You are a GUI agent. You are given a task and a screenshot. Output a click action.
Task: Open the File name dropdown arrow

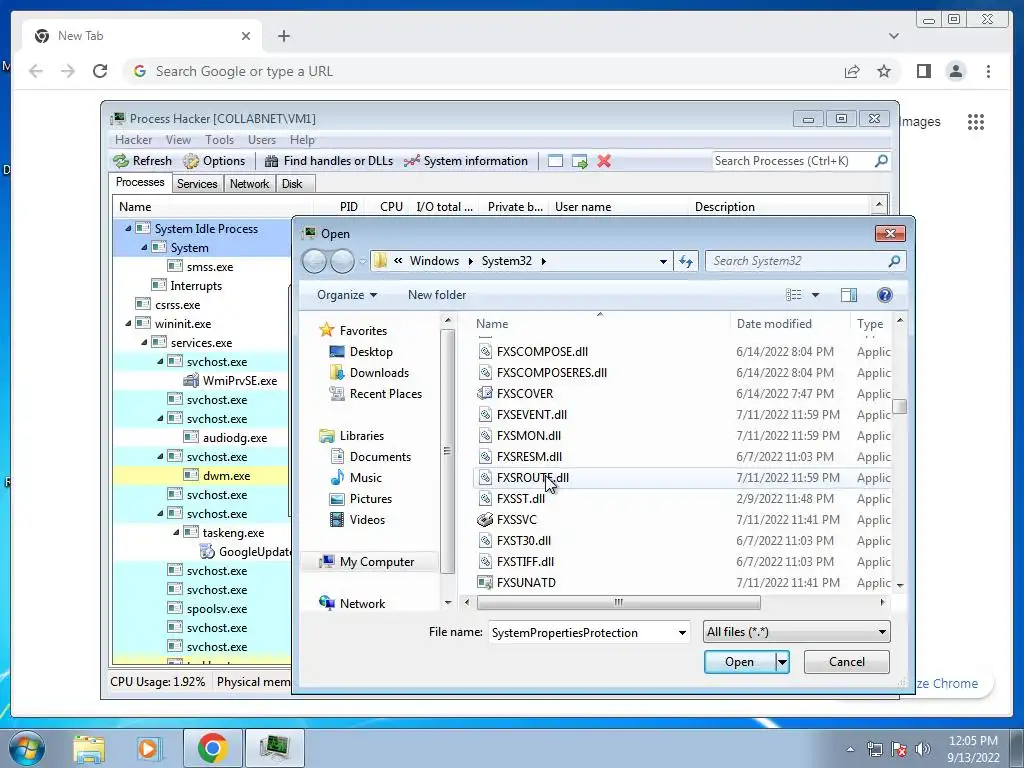(x=682, y=633)
